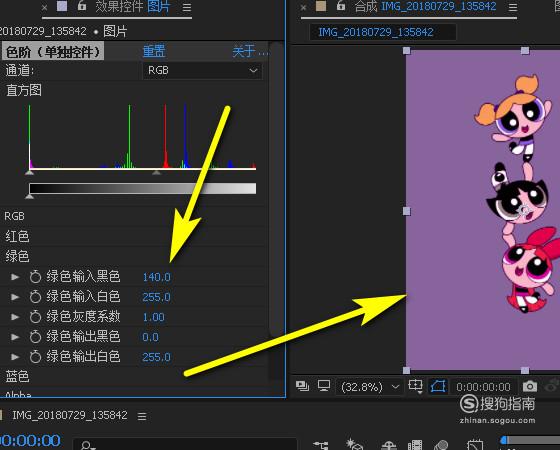
Task: Select the 合成 IMG_20180729_135842 viewer tab
Action: click(x=425, y=6)
